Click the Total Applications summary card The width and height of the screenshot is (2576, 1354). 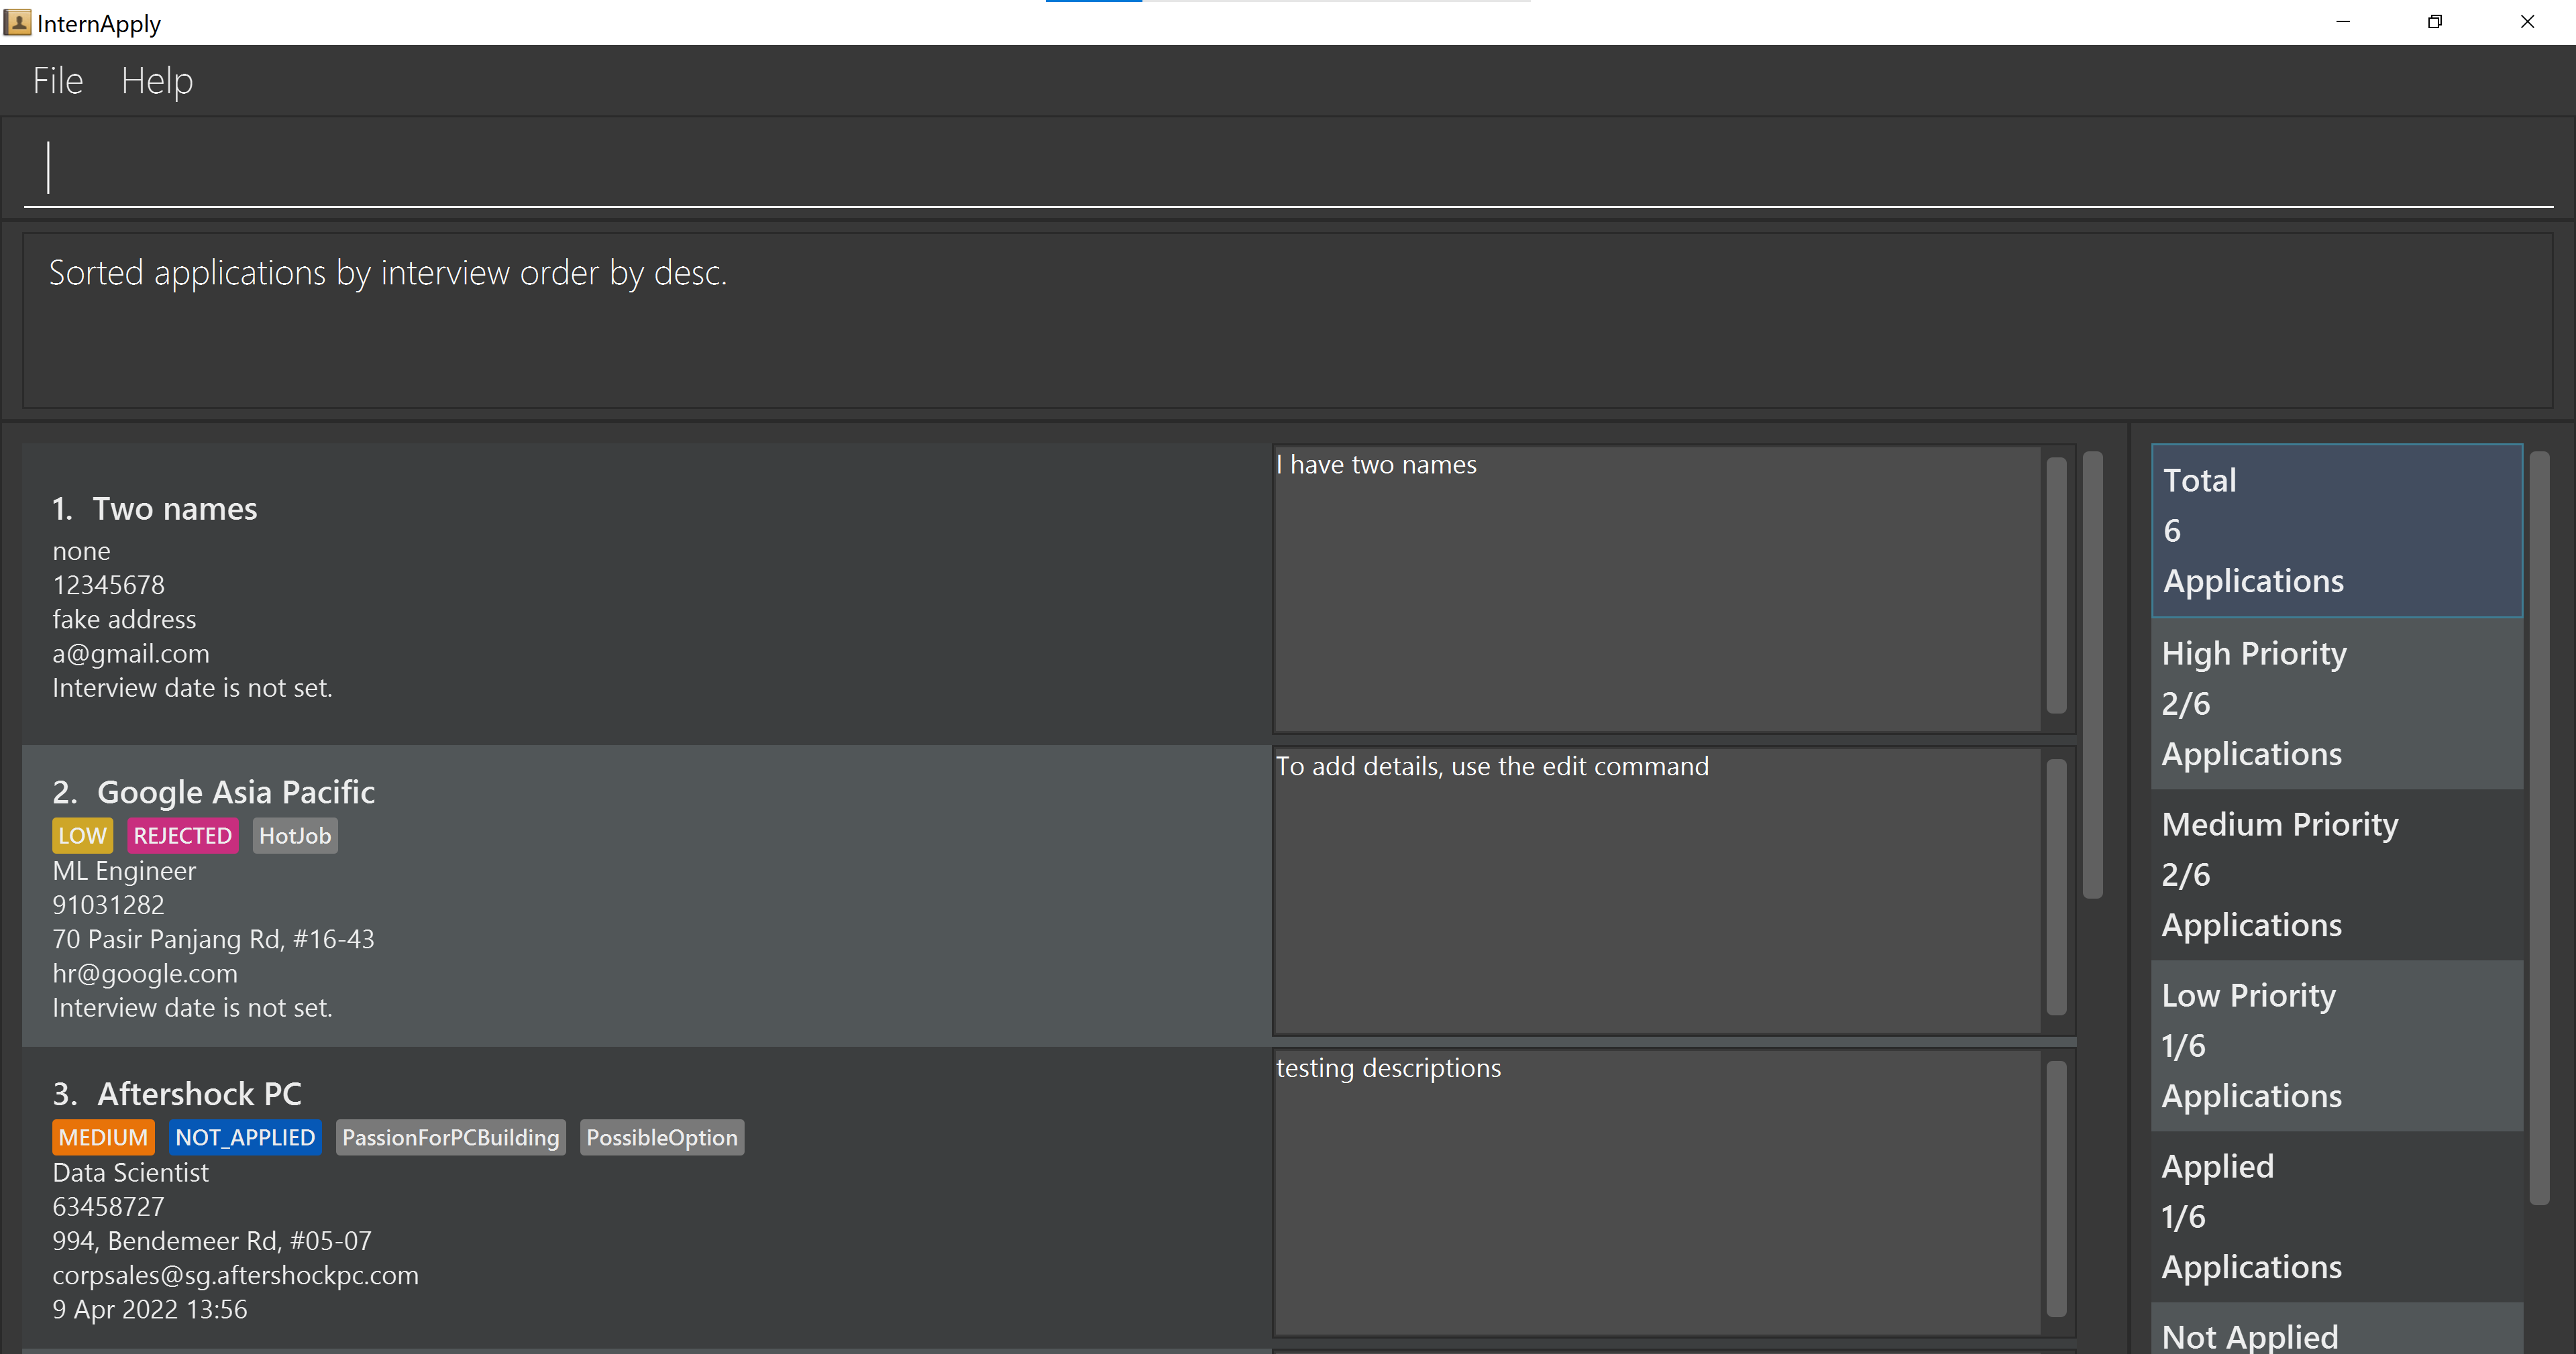[2336, 531]
